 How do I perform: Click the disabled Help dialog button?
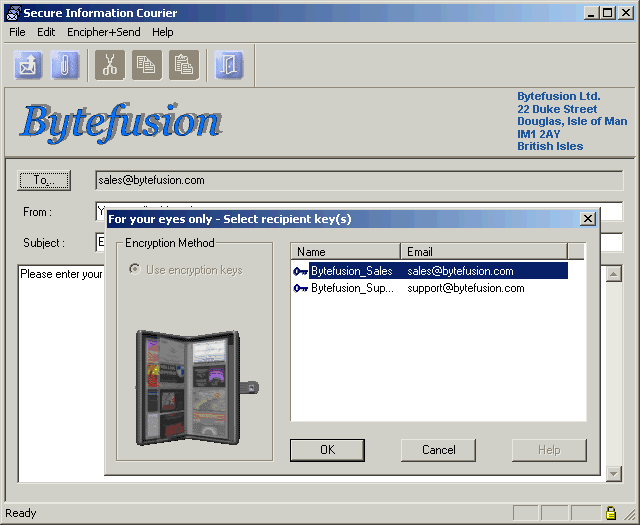(x=549, y=450)
